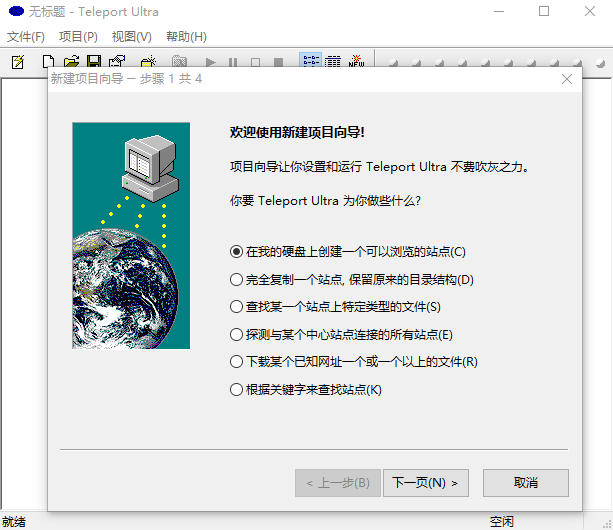
Task: Click the 空闲 status bar text
Action: (x=502, y=522)
